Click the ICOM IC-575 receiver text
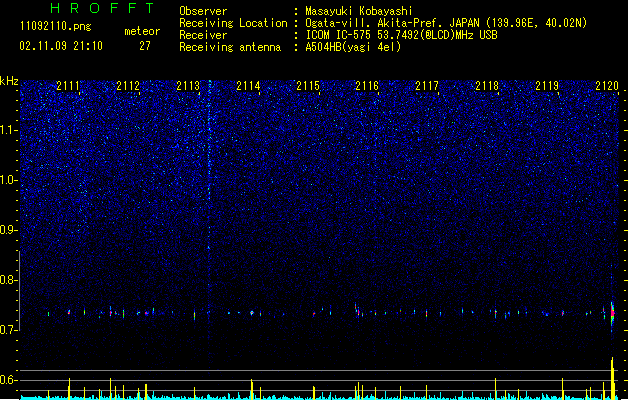629x400 pixels. (x=402, y=35)
